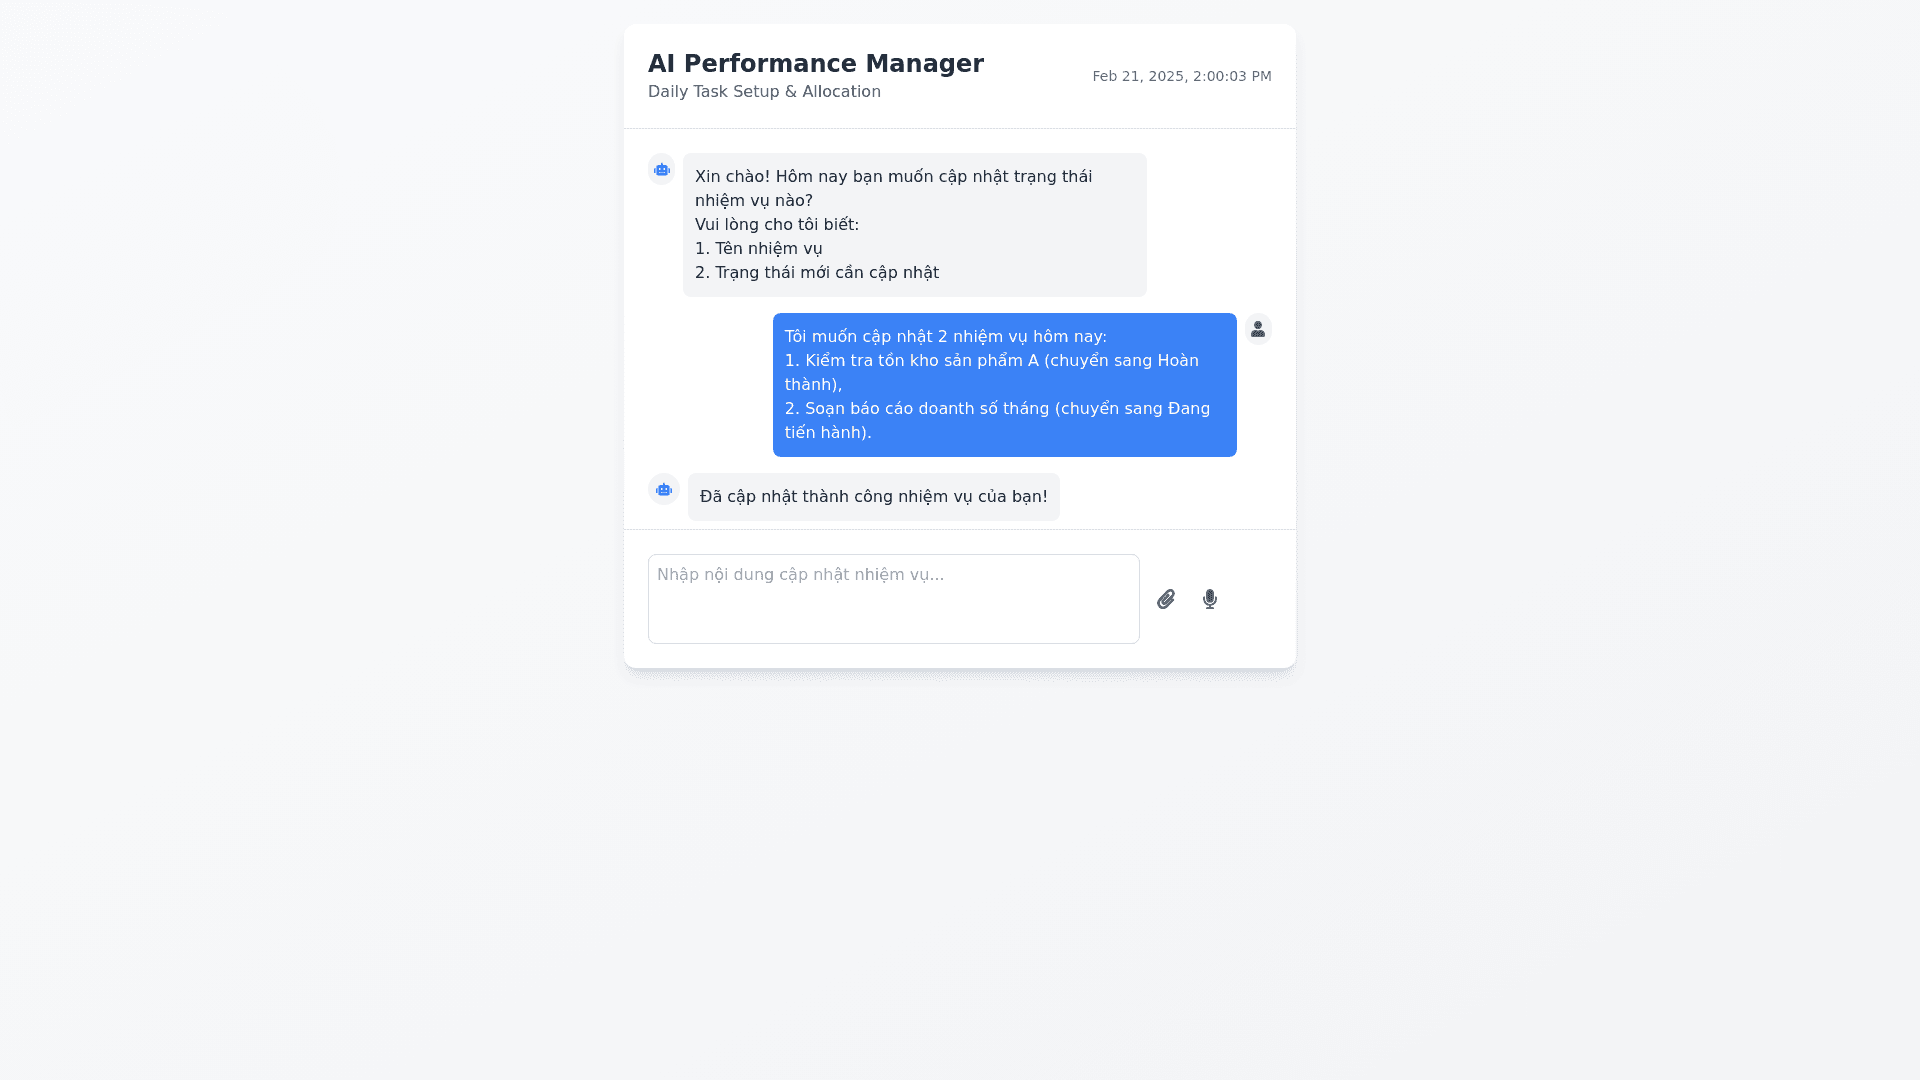Screen dimensions: 1920x1080
Task: Click the "tiến hành)." text in the user message
Action: click(827, 433)
